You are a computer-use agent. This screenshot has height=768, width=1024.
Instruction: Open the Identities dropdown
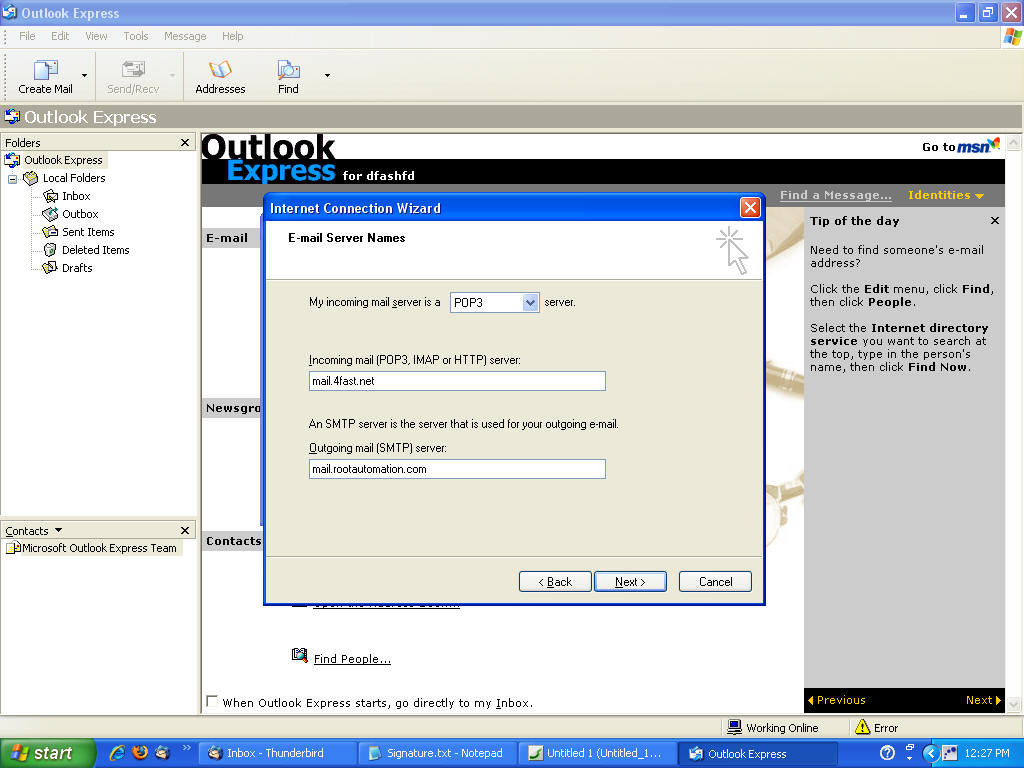[946, 195]
